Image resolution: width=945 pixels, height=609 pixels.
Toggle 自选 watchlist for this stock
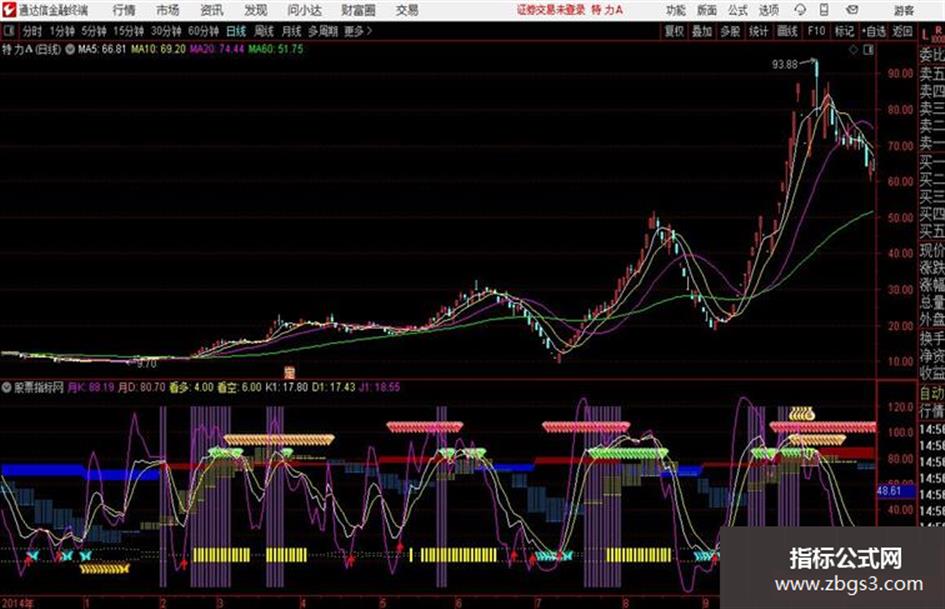pos(874,31)
